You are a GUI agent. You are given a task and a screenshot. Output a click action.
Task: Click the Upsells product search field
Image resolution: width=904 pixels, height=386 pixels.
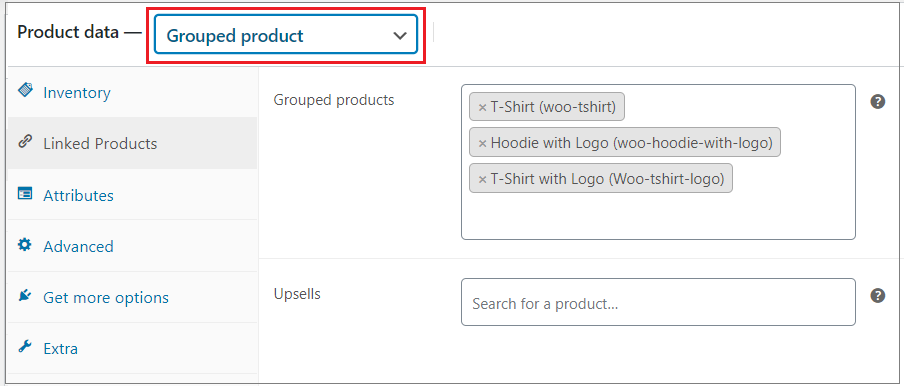(x=658, y=302)
